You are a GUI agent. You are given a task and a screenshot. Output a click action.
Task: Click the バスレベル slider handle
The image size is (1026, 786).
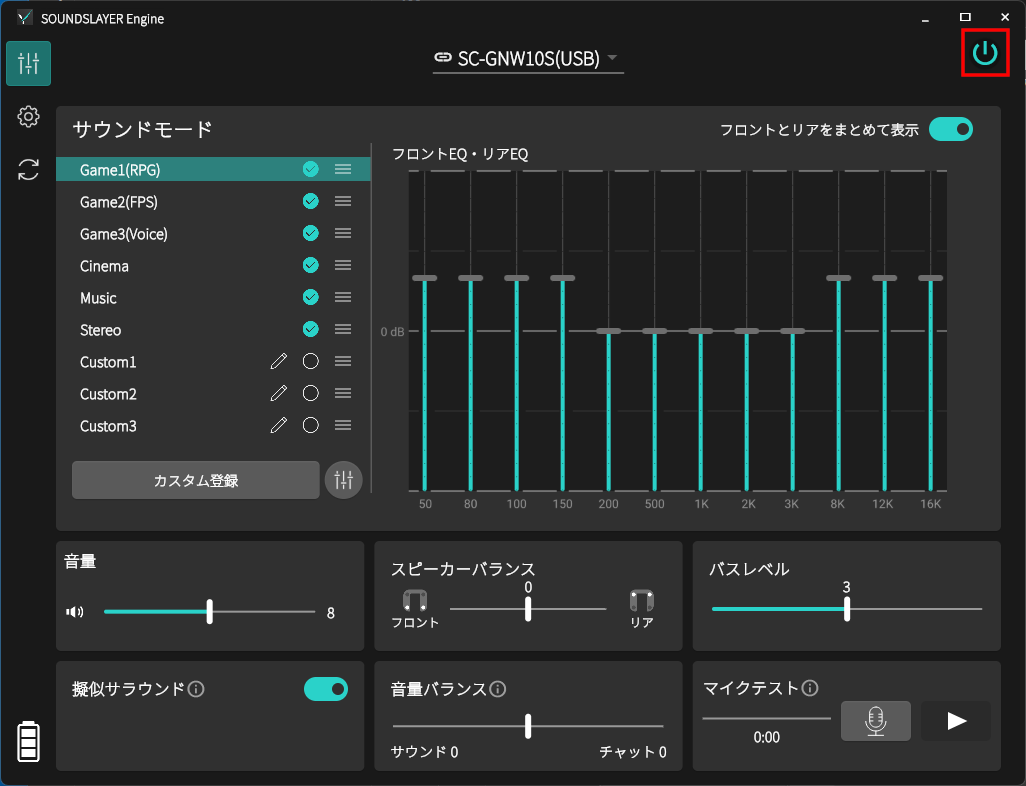coord(847,609)
